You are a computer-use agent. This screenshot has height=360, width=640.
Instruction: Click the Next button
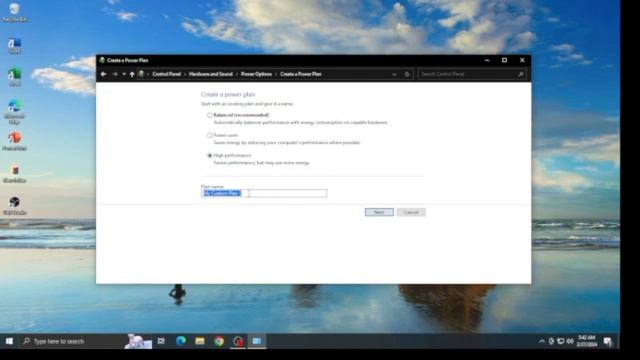tap(379, 212)
